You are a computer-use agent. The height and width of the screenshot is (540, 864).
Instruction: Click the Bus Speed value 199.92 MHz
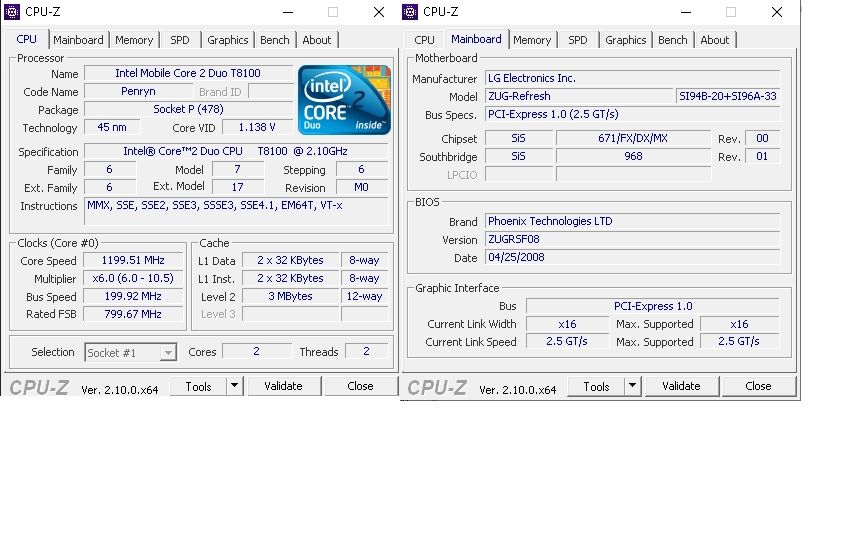click(x=133, y=296)
